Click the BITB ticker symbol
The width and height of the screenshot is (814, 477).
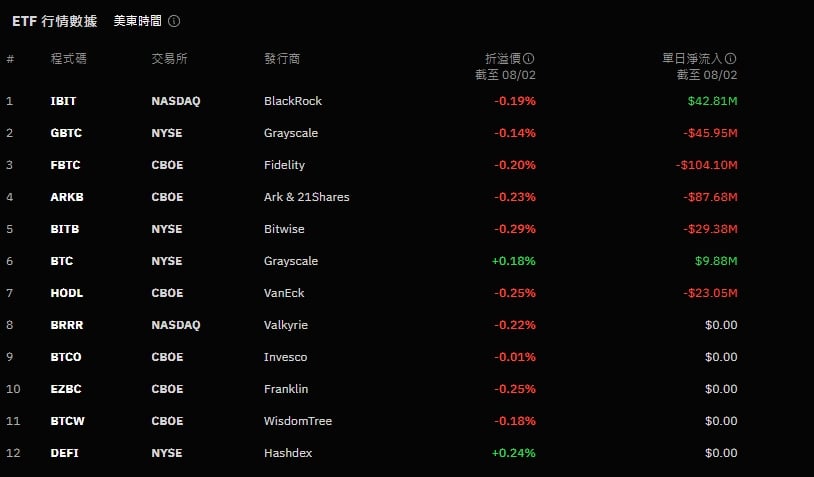point(65,229)
